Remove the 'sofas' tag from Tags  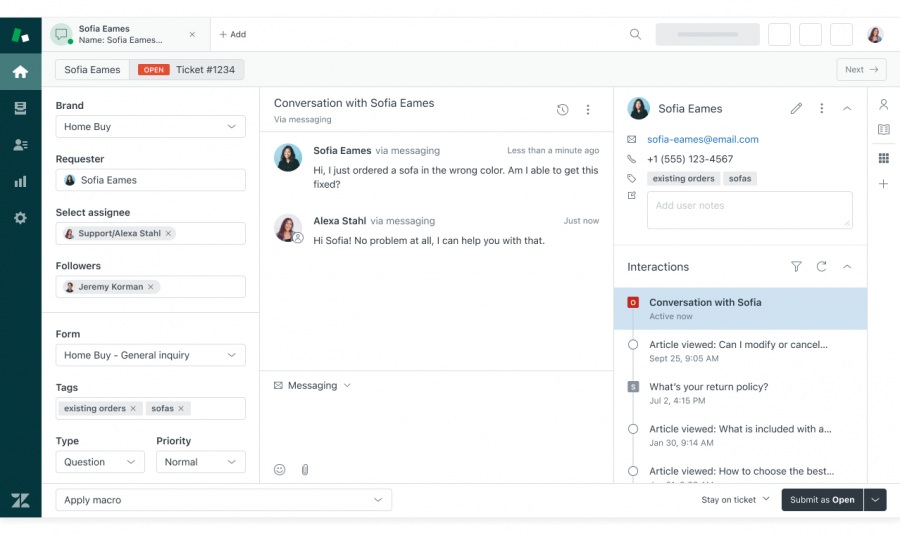[x=183, y=409]
